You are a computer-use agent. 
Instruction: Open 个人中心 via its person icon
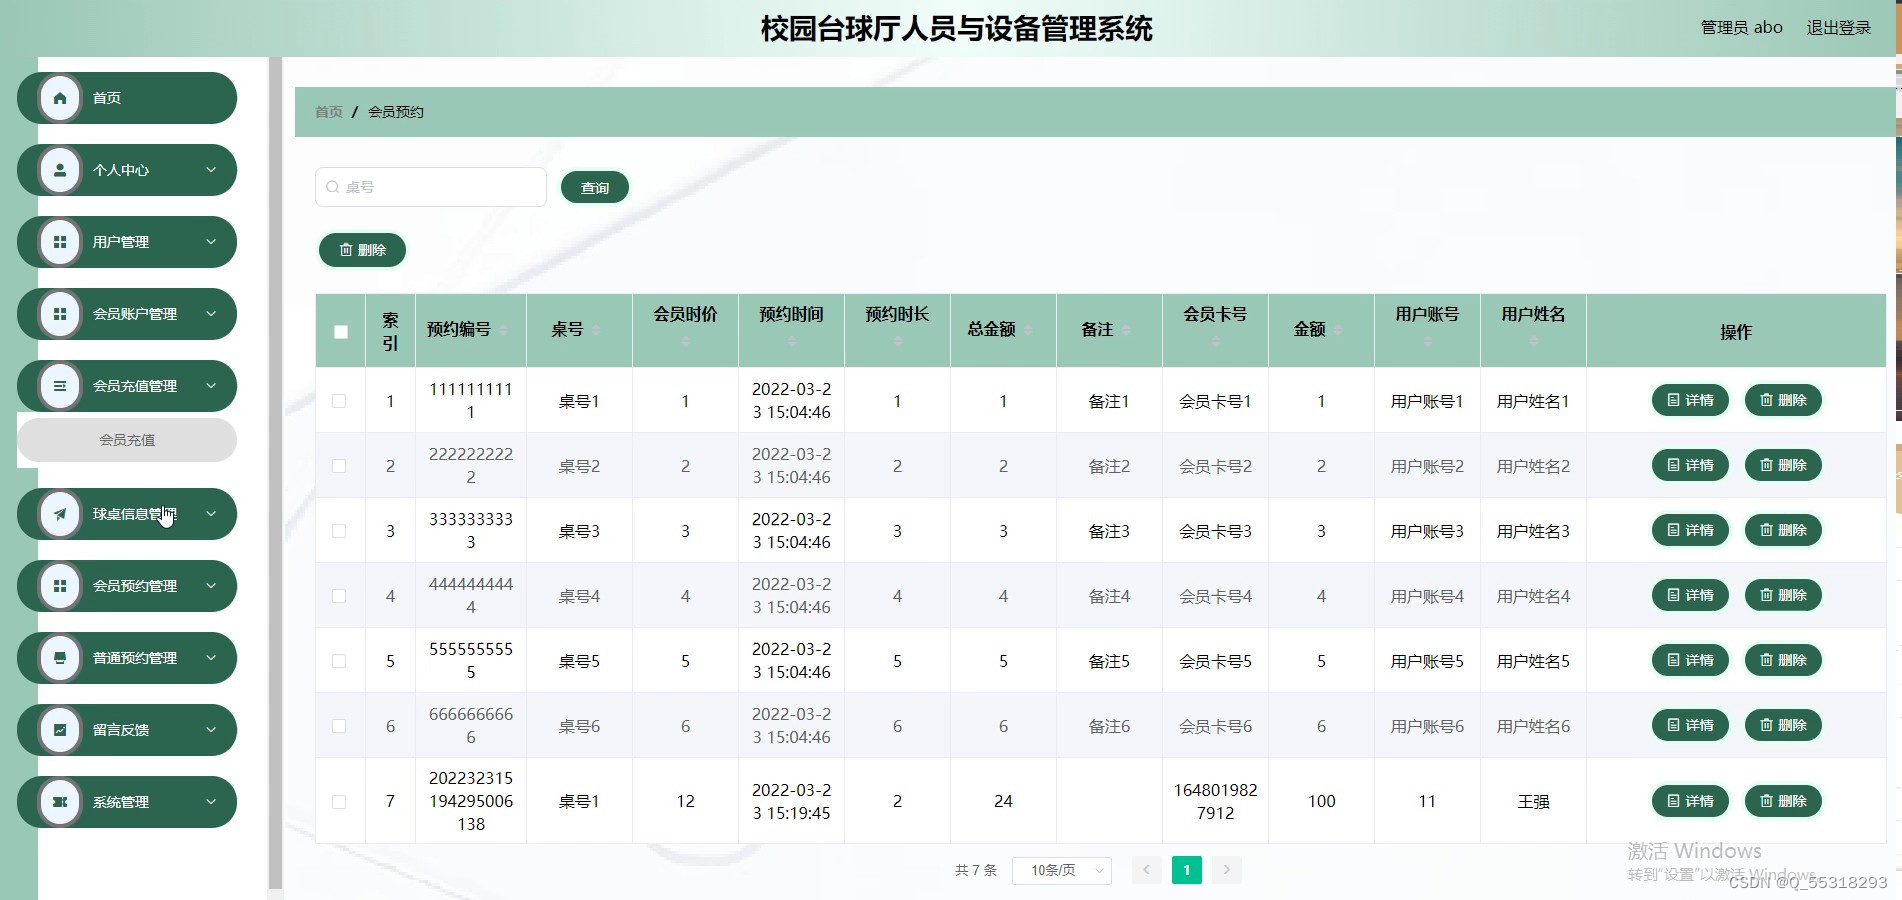(x=59, y=170)
